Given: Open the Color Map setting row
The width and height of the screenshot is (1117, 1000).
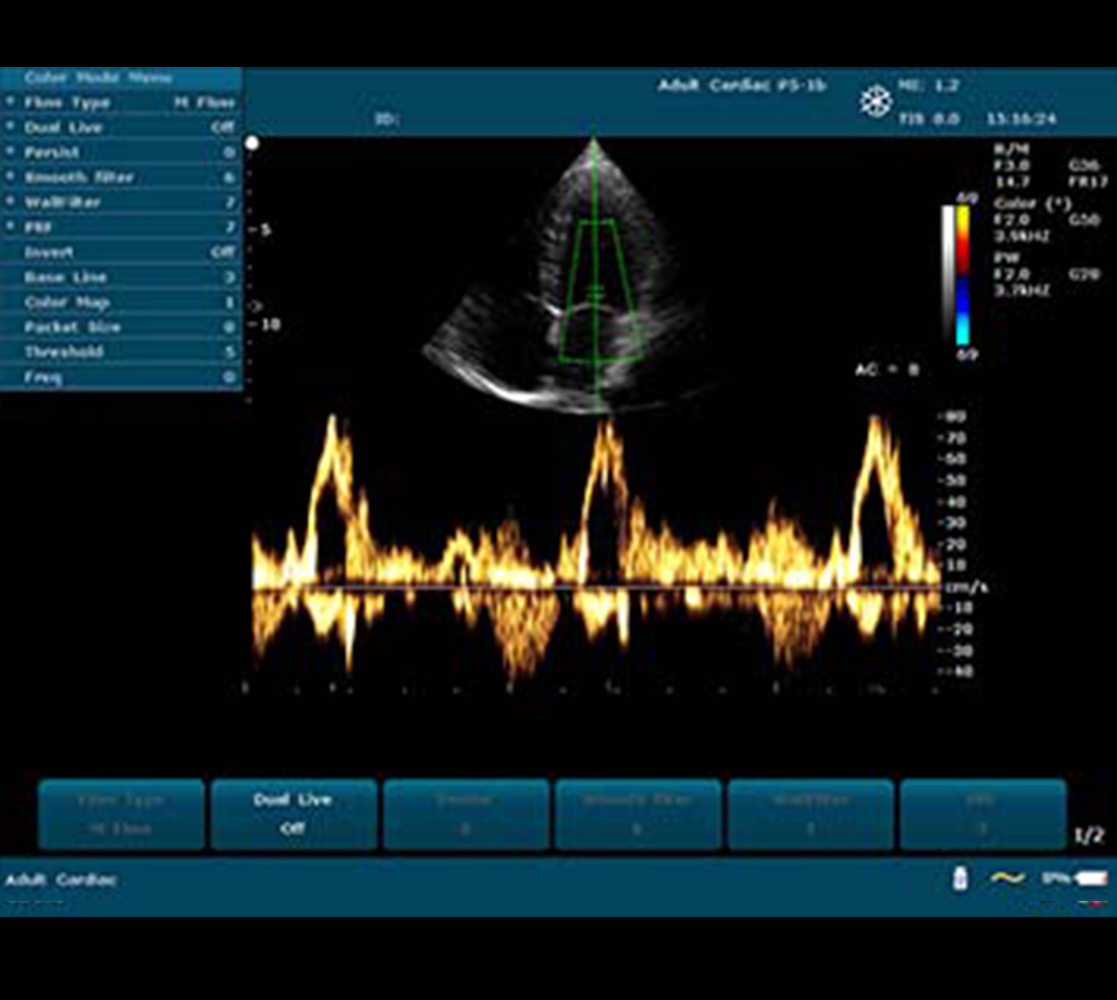Looking at the screenshot, I should [x=121, y=302].
